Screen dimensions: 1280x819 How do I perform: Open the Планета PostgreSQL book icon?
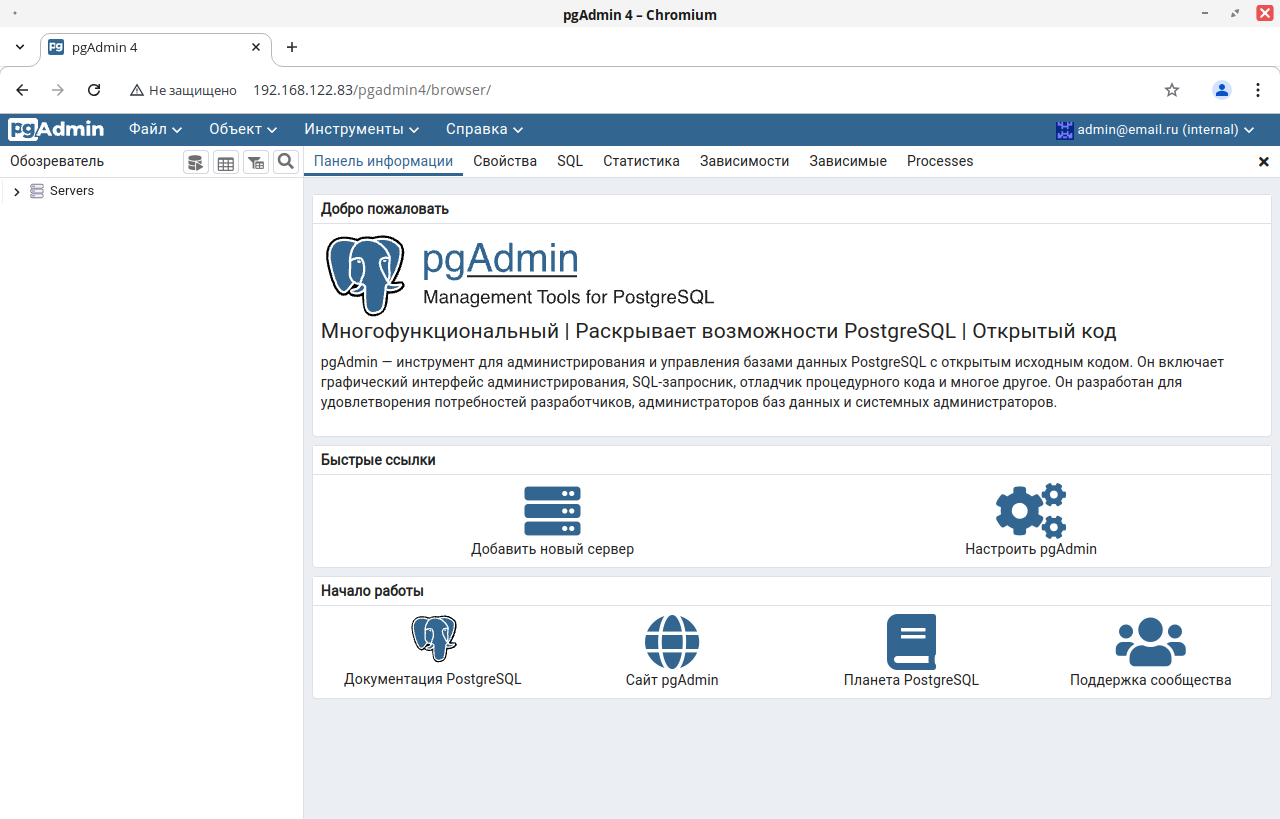click(911, 641)
